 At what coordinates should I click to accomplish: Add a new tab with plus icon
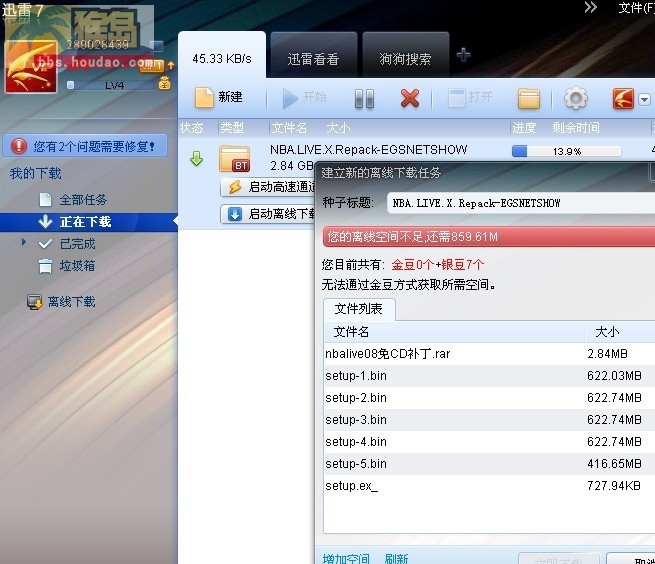point(463,55)
